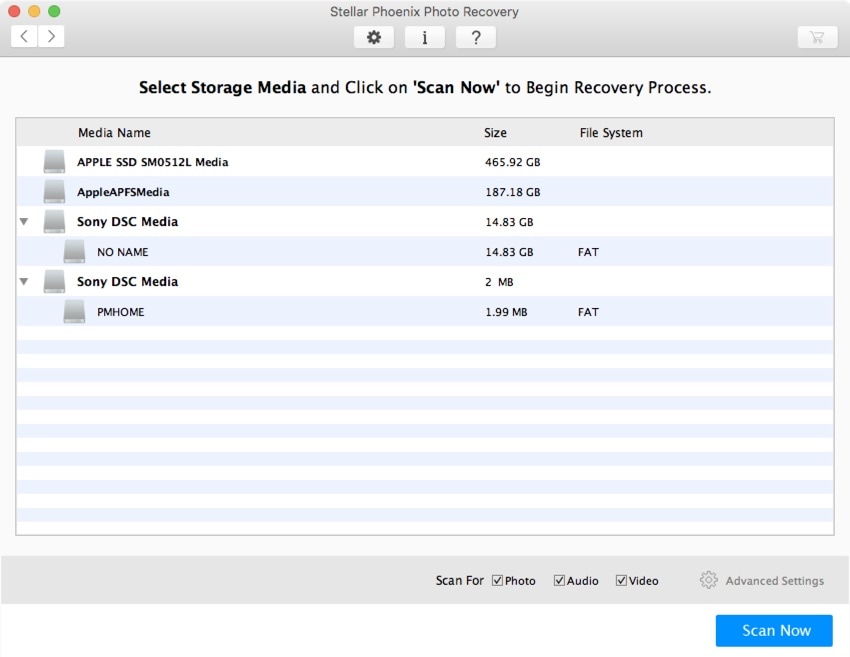Select the NO NAME volume

click(x=425, y=252)
